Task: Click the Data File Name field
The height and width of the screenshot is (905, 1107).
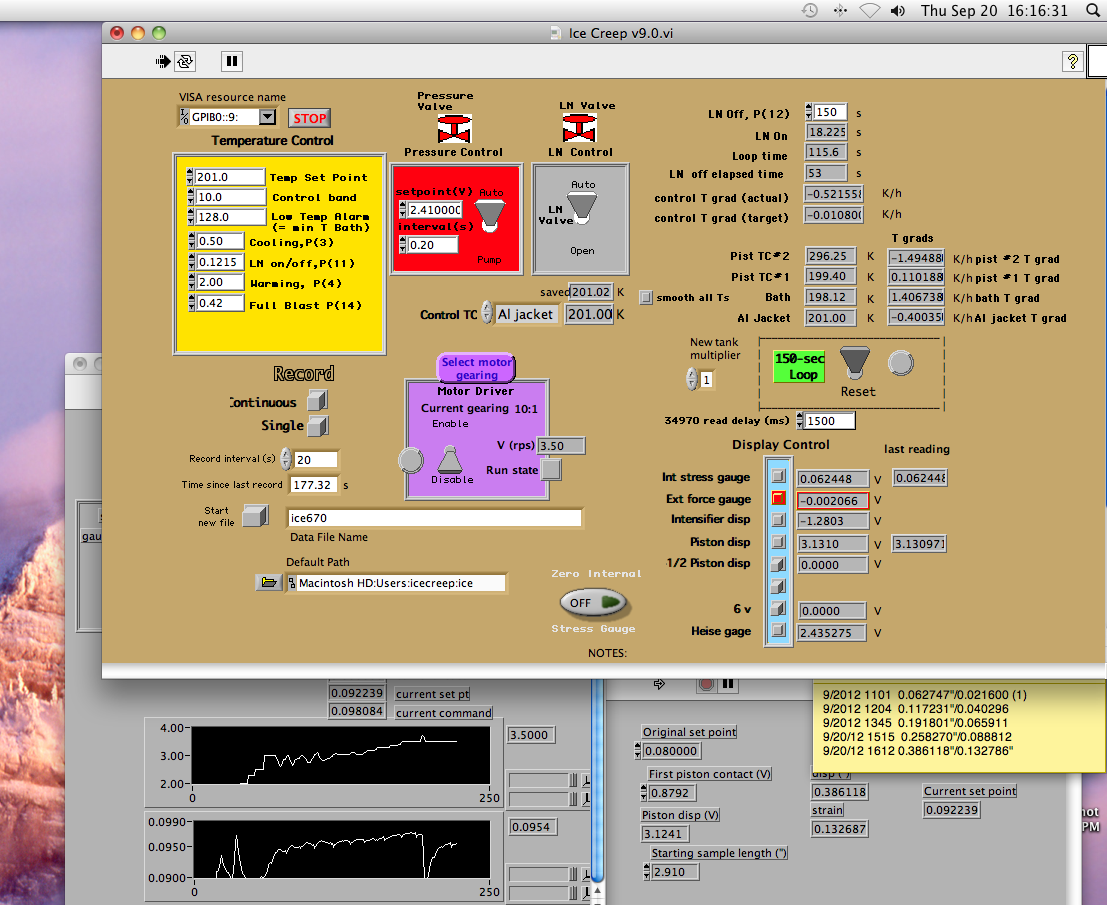Action: point(433,518)
